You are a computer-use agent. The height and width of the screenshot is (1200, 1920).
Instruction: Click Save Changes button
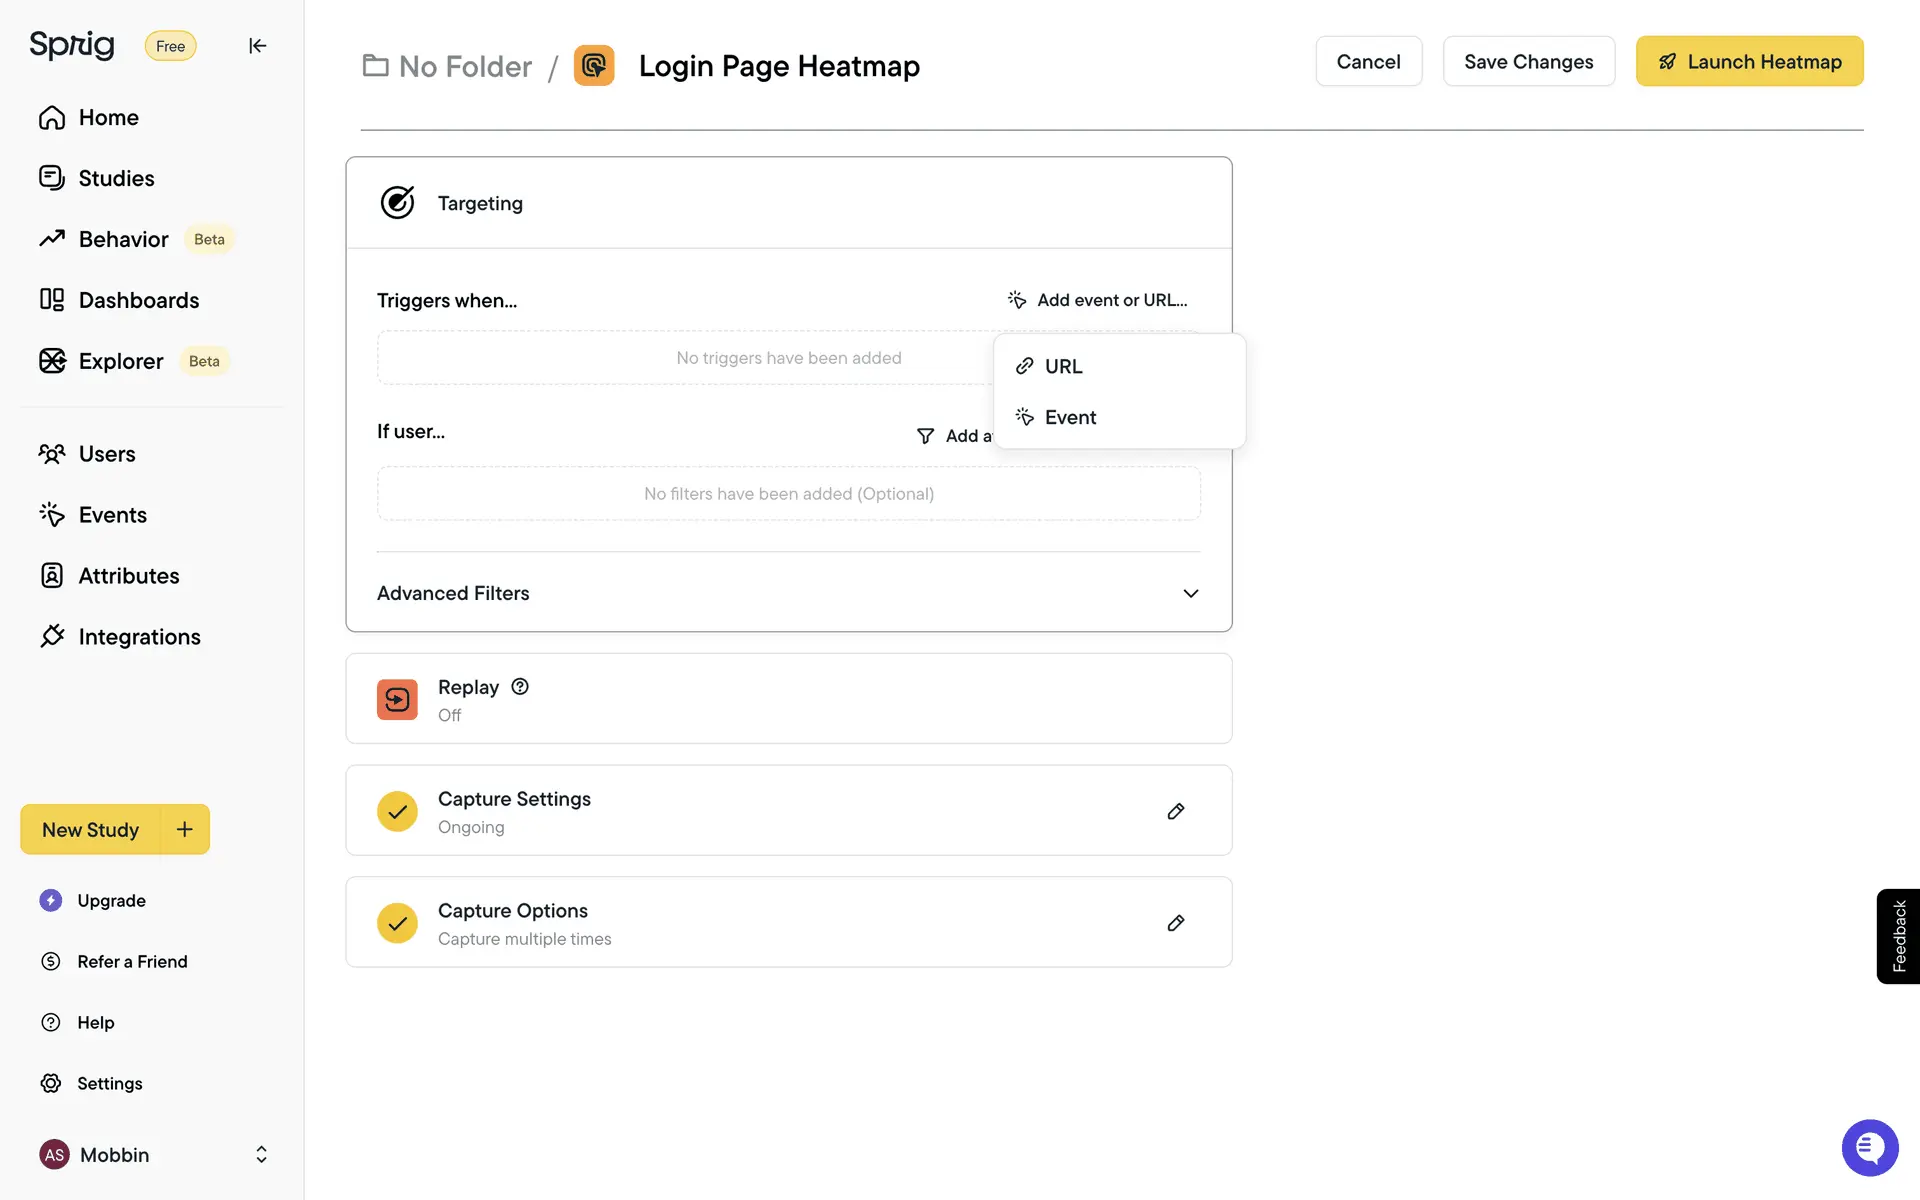[1528, 62]
